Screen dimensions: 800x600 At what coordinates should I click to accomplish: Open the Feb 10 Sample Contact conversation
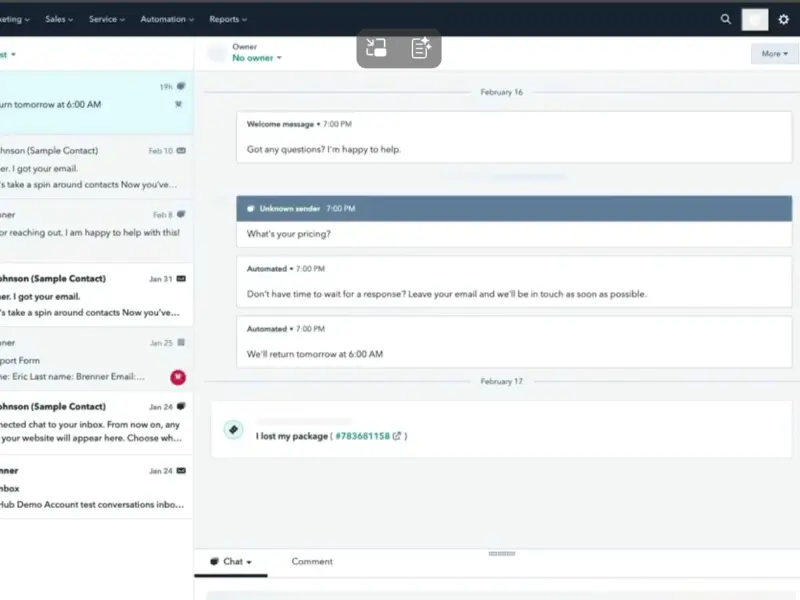[x=95, y=167]
